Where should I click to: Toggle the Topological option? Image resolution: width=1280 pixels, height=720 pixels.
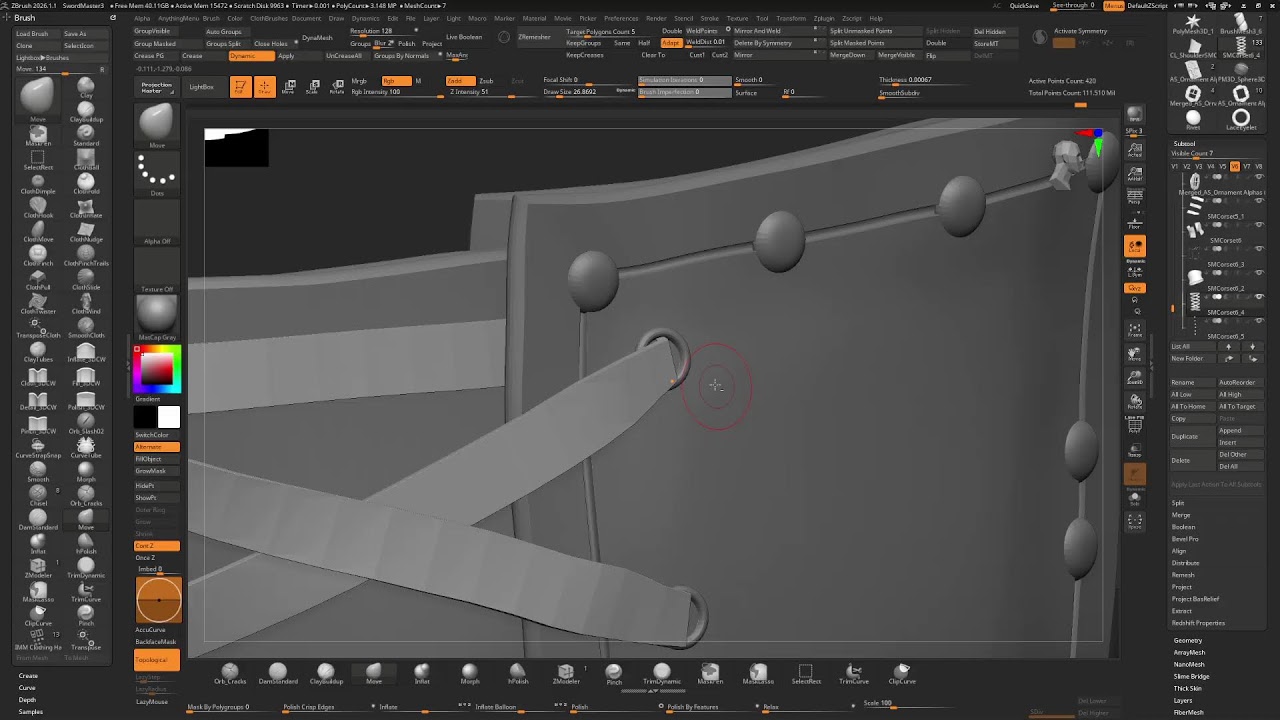[x=157, y=659]
